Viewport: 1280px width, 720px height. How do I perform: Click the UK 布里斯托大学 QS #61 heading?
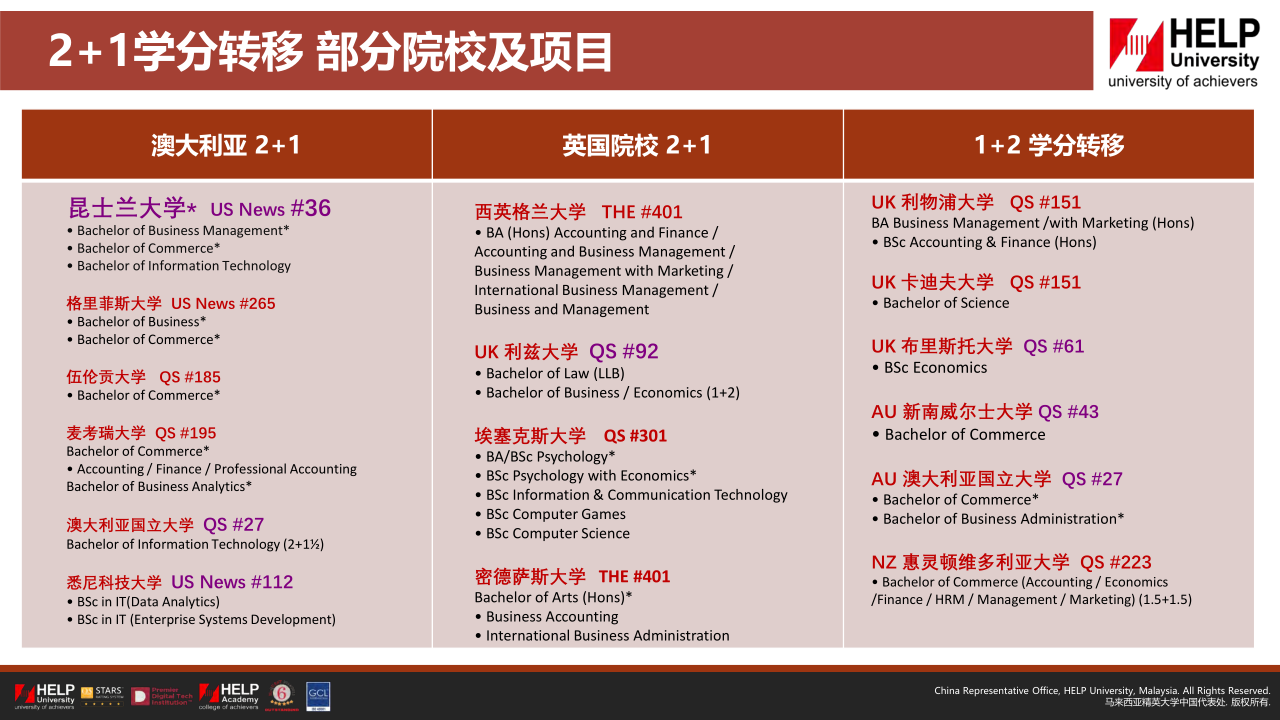coord(977,346)
